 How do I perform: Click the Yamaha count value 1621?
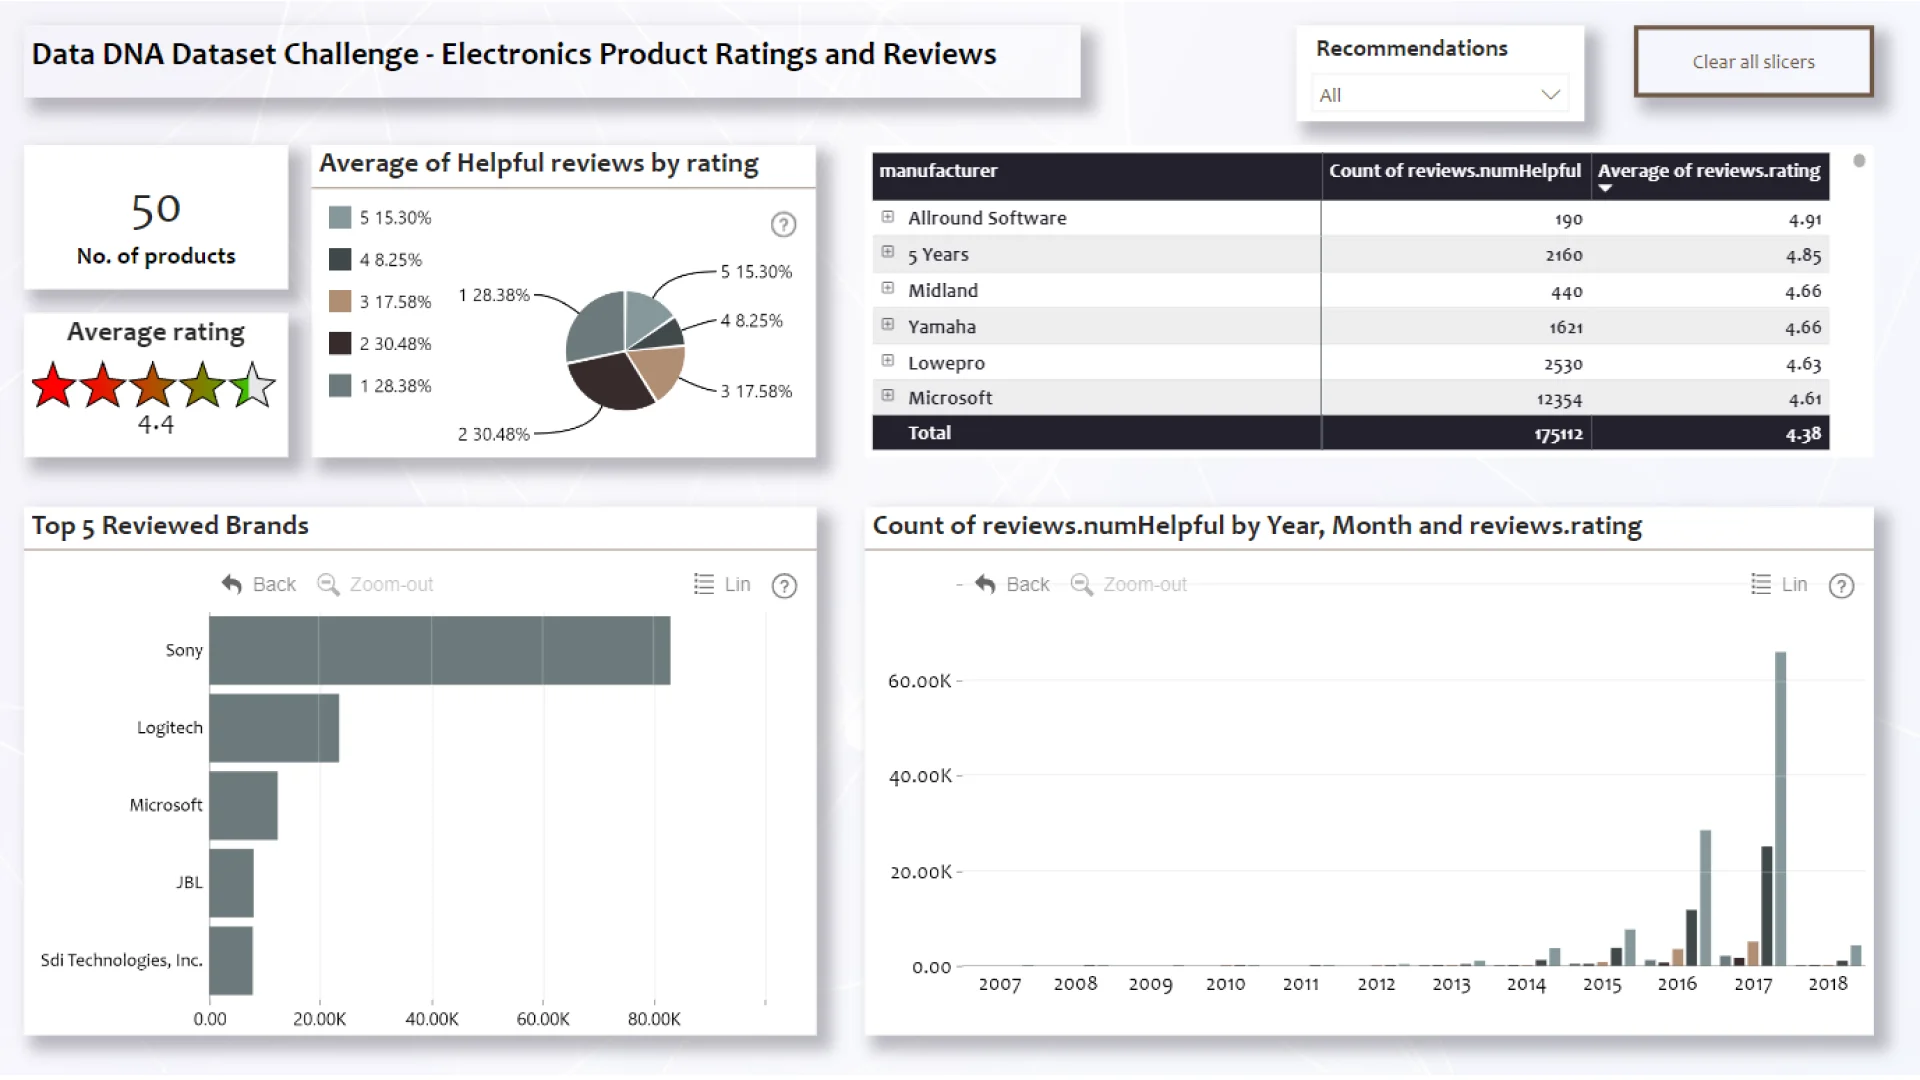[1566, 327]
